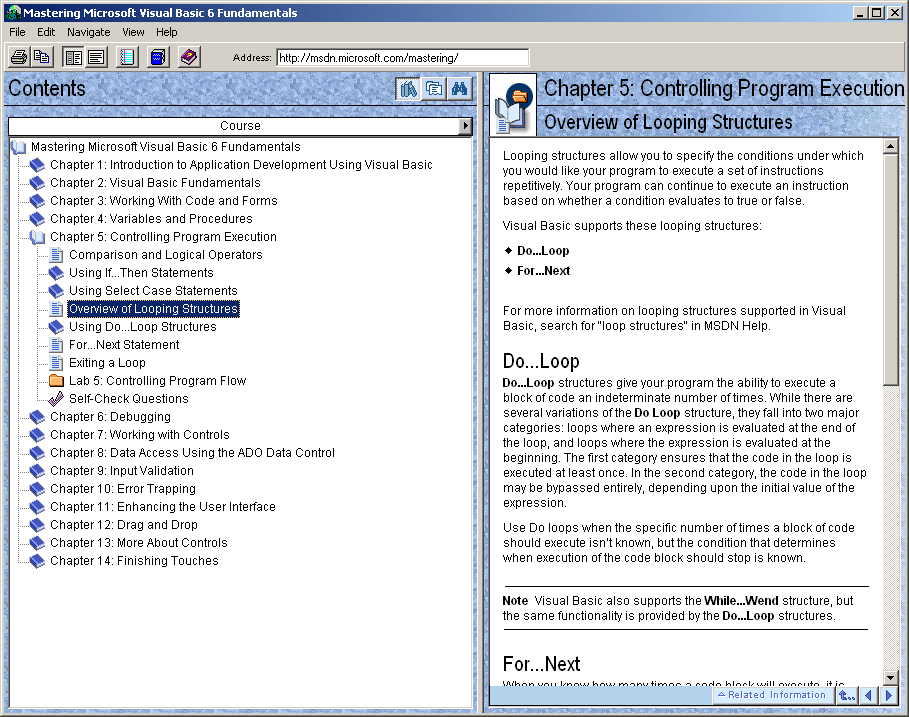
Task: Expand Chapter 1 book icon
Action: (37, 165)
